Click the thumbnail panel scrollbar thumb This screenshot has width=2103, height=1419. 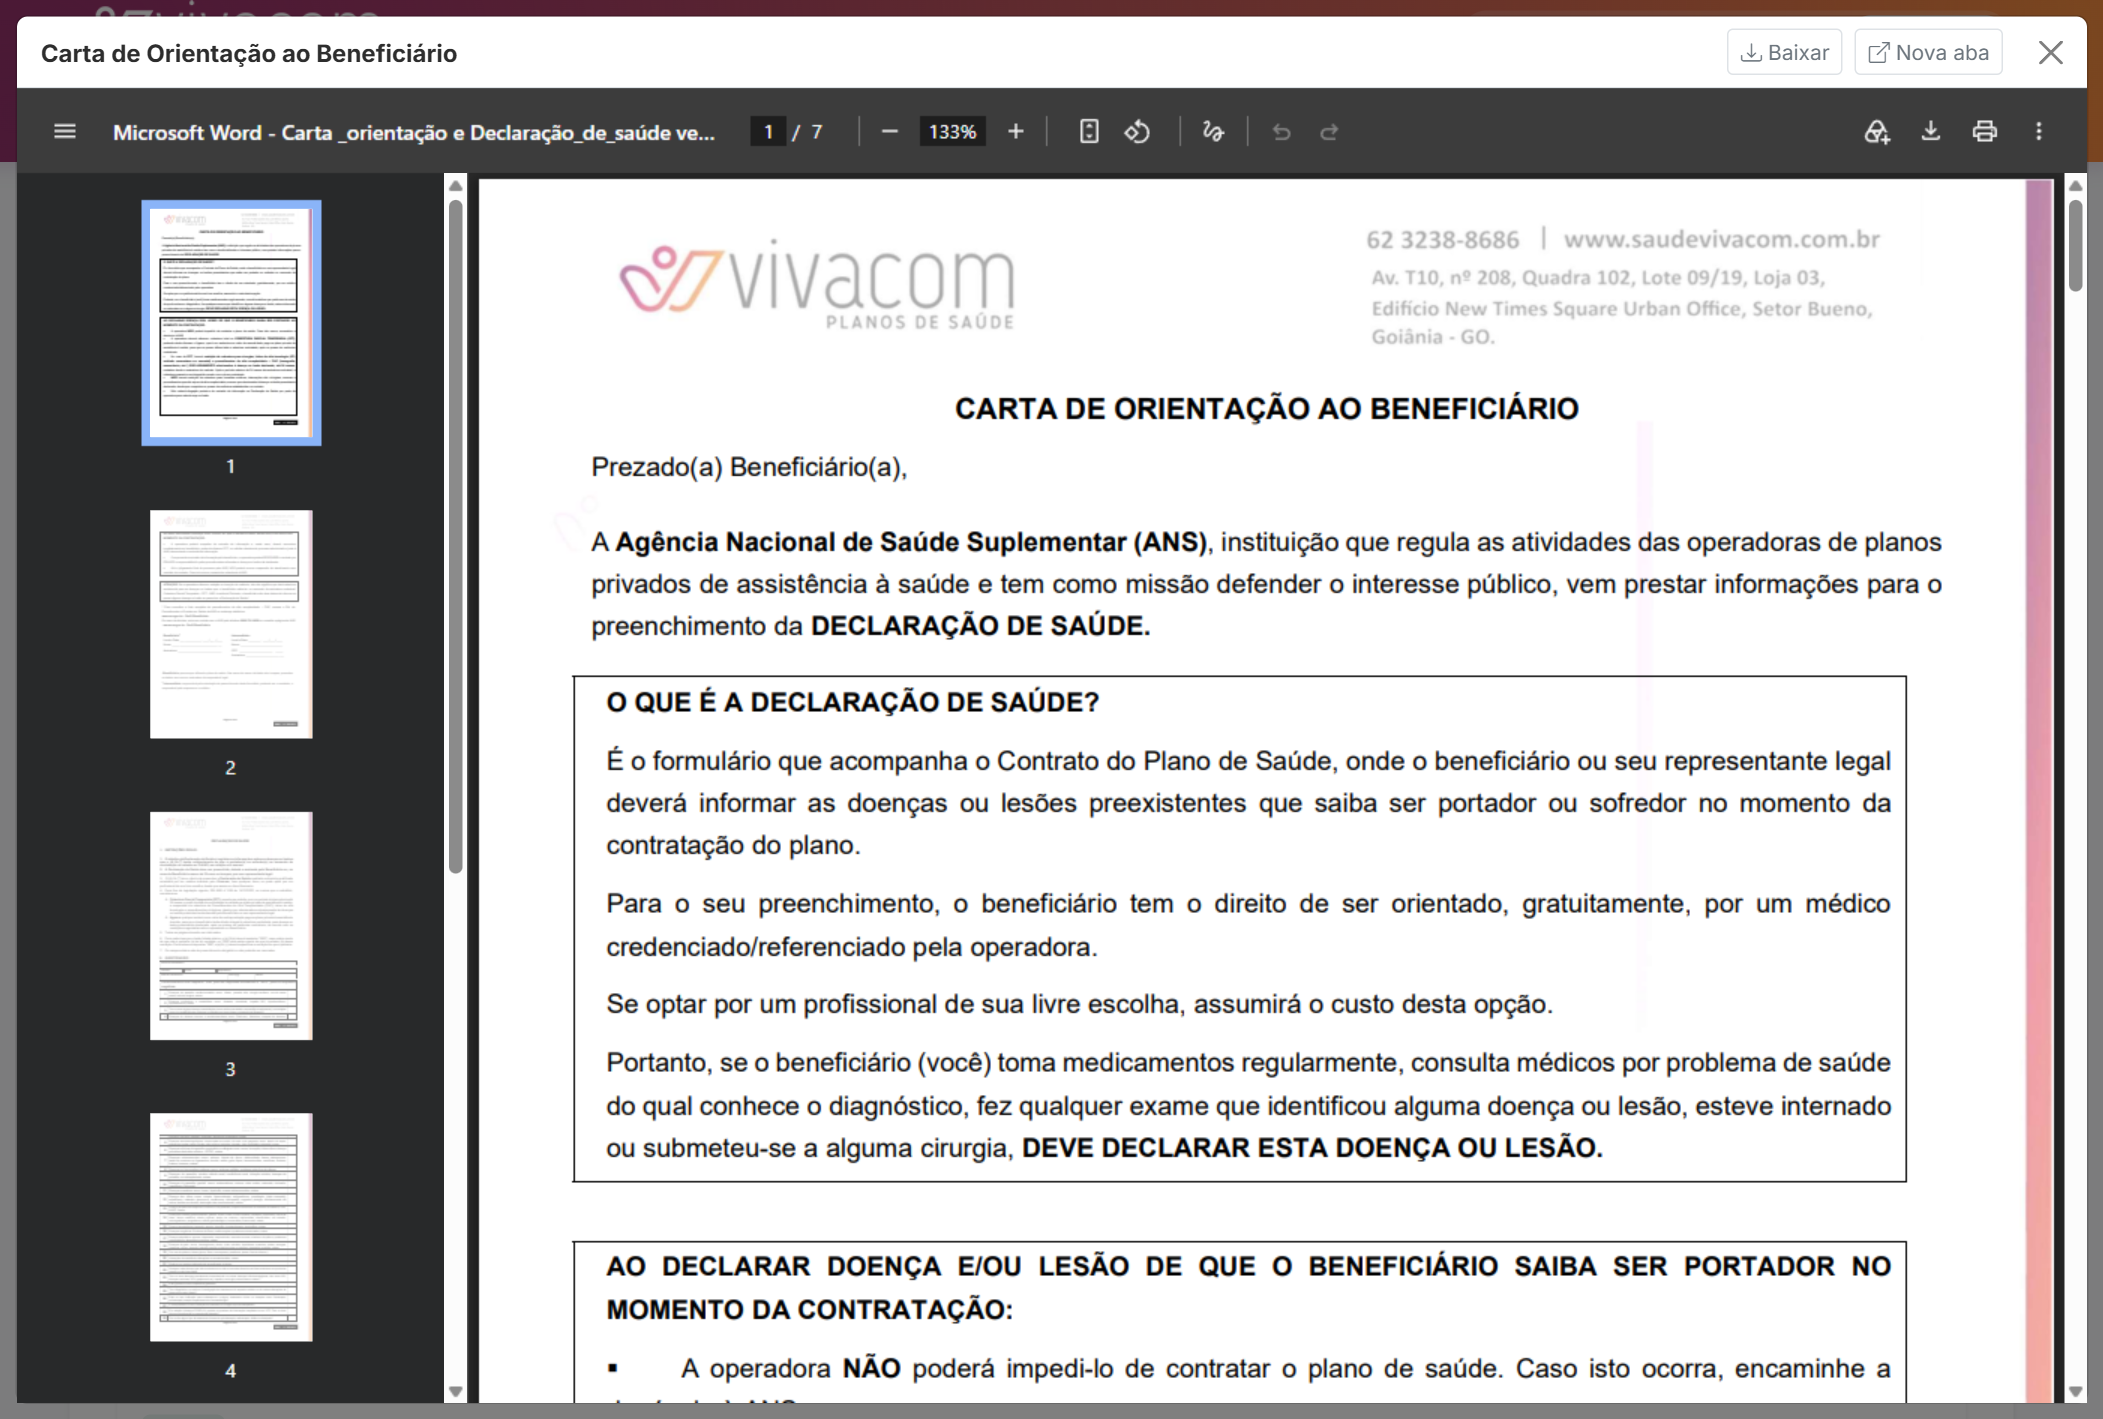[x=456, y=536]
